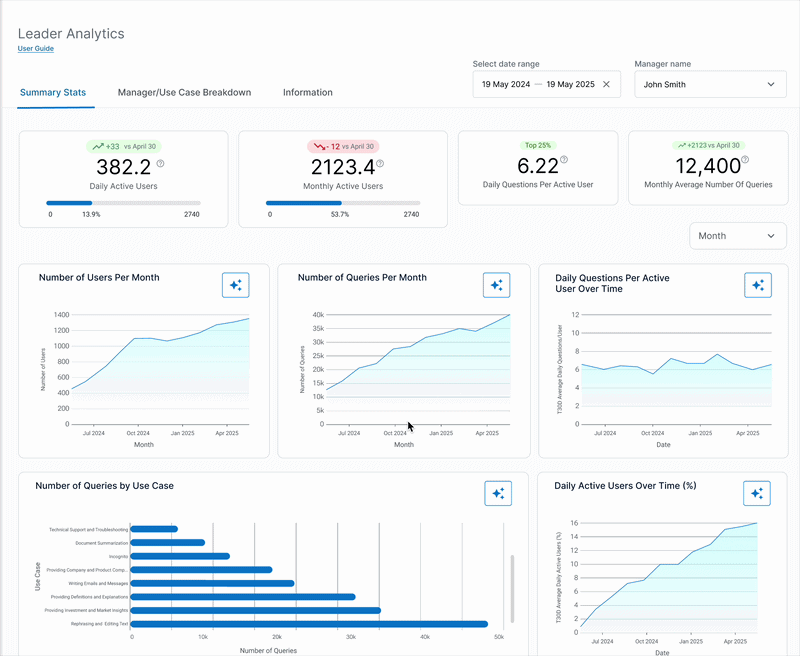Open AI insights for Number of Queries Per Month
The height and width of the screenshot is (656, 800).
pyautogui.click(x=496, y=285)
